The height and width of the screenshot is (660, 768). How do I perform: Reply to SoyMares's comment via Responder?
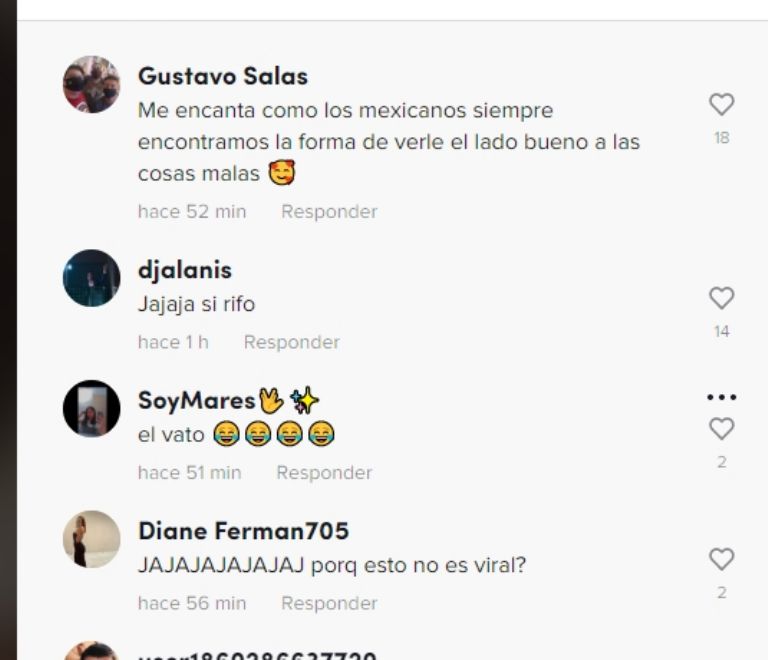tap(324, 472)
